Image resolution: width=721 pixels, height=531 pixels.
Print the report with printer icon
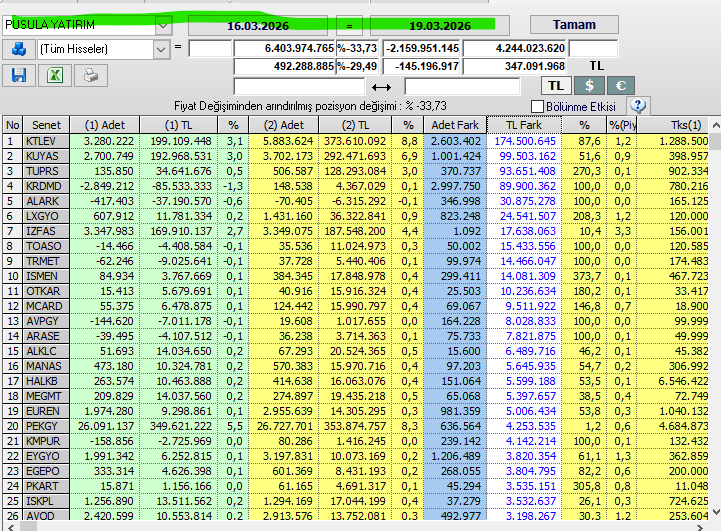(91, 75)
